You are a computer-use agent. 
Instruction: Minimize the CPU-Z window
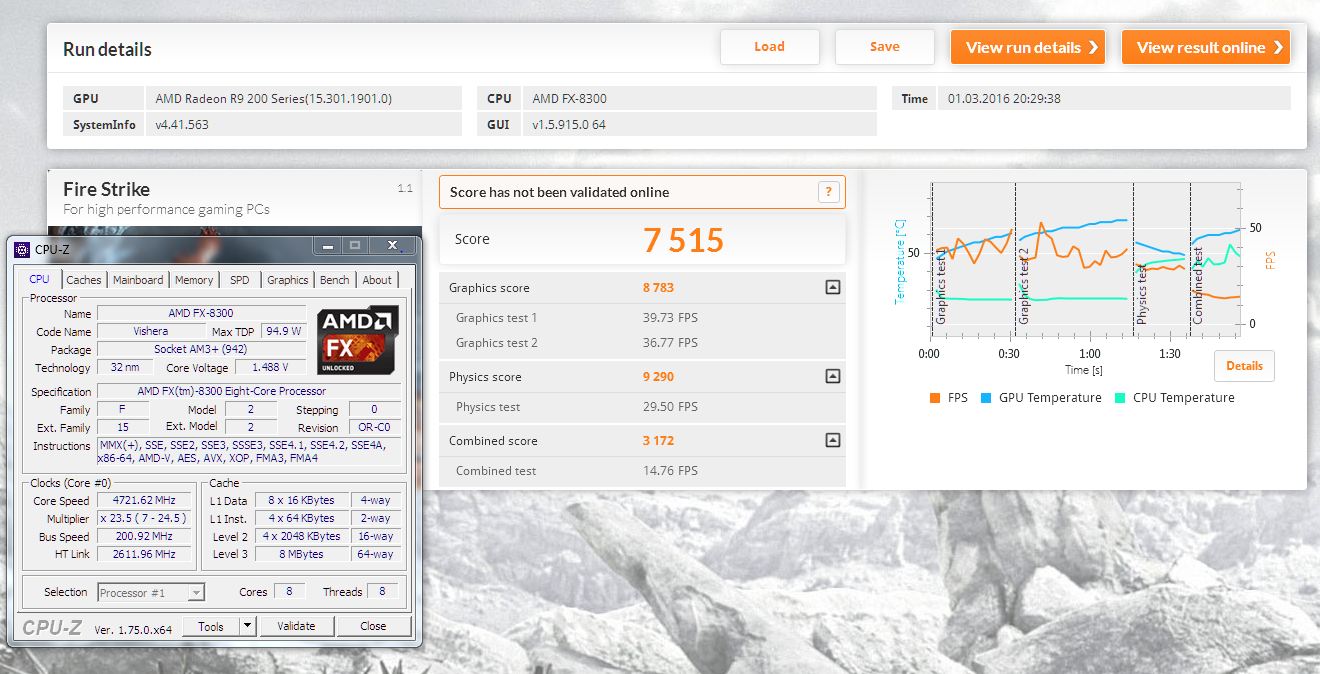[327, 245]
